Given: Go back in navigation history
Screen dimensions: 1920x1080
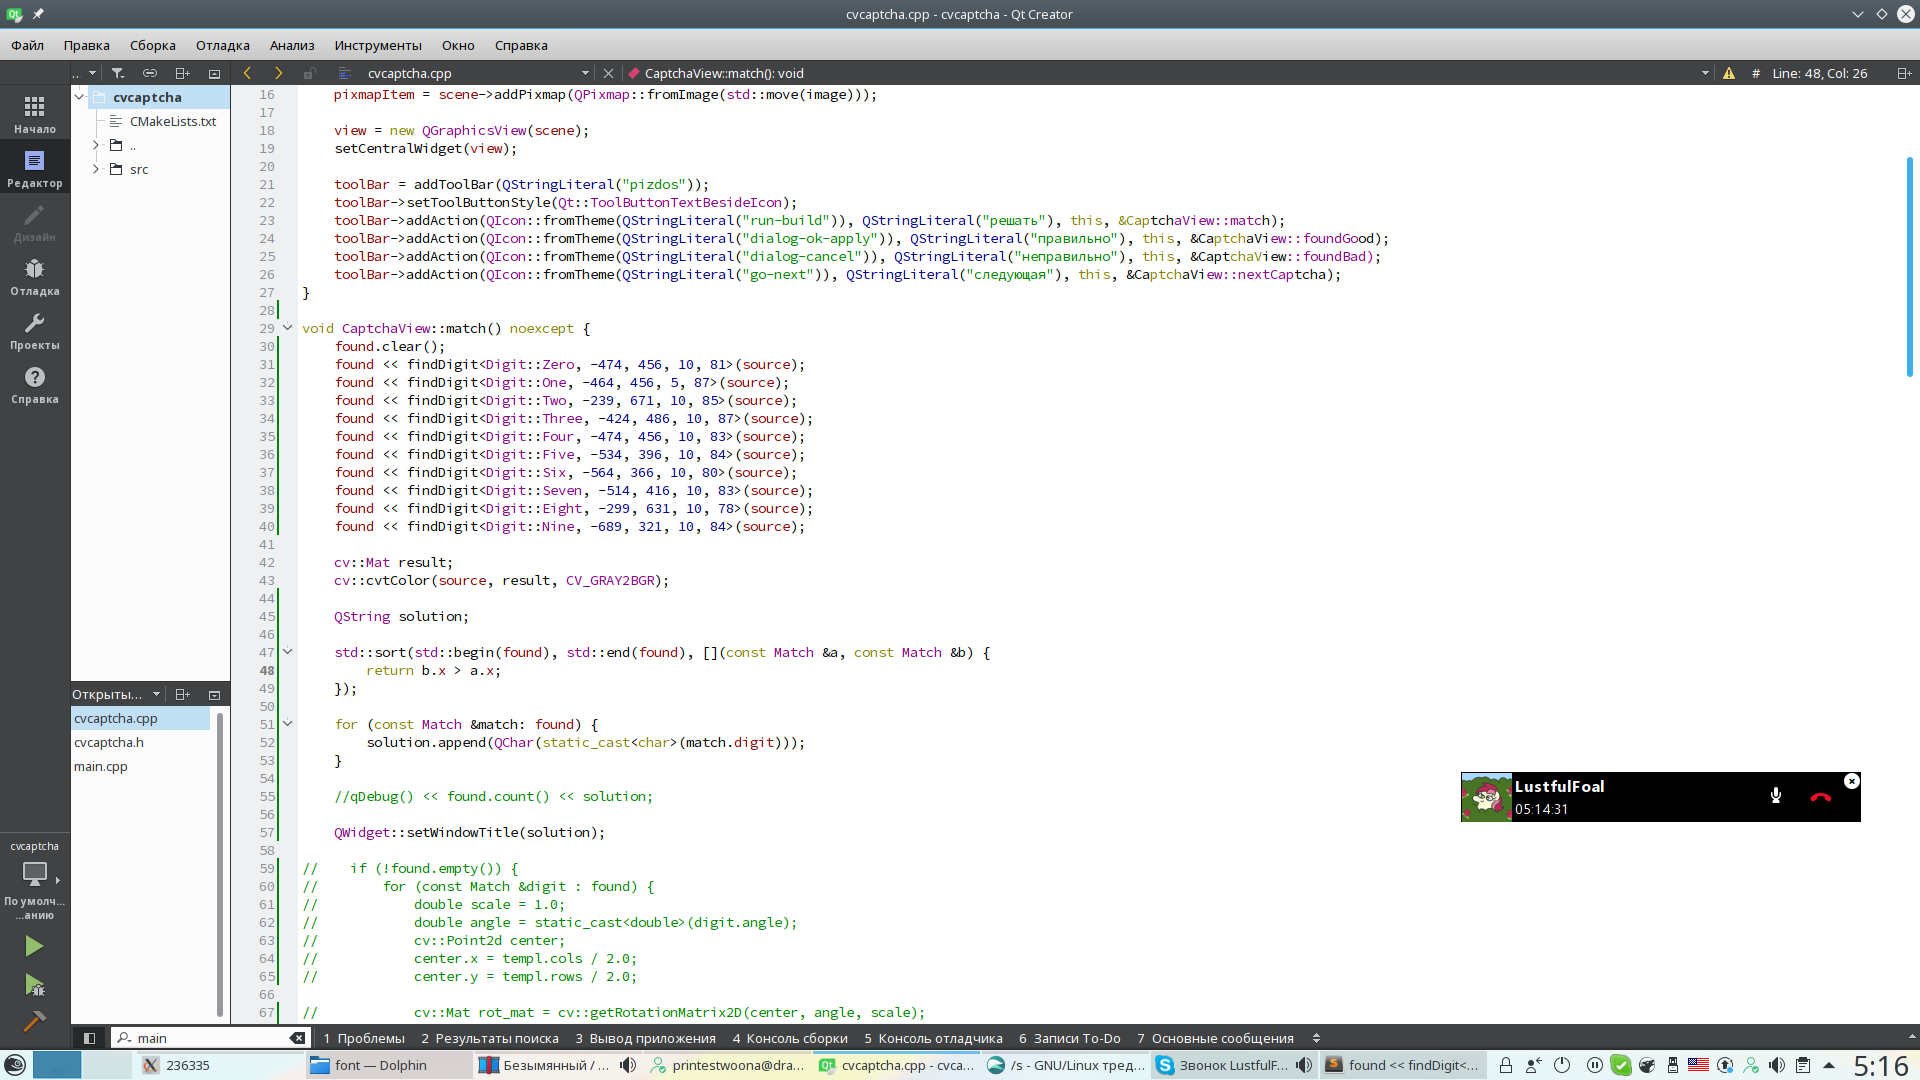Looking at the screenshot, I should pyautogui.click(x=248, y=73).
